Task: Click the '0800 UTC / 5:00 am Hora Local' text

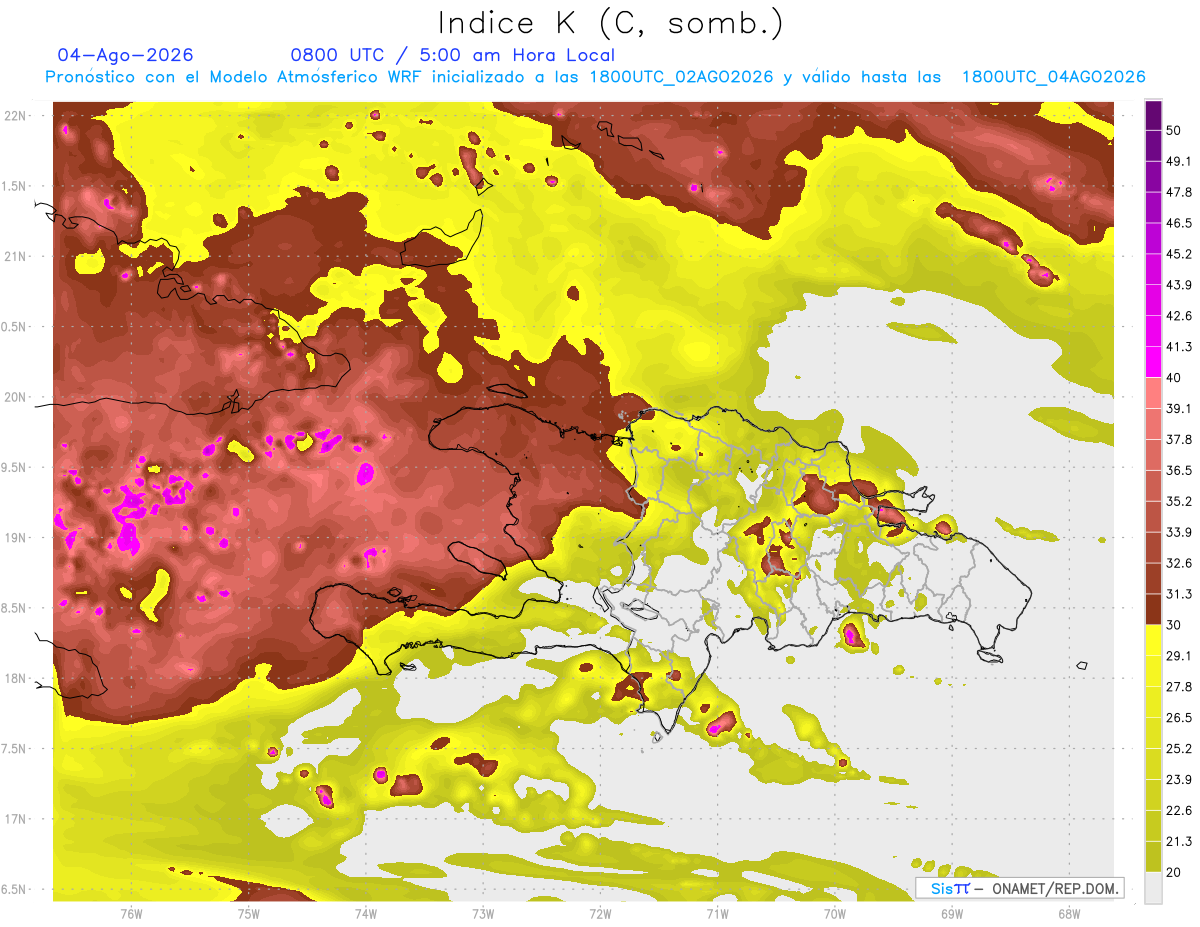Action: pyautogui.click(x=452, y=55)
